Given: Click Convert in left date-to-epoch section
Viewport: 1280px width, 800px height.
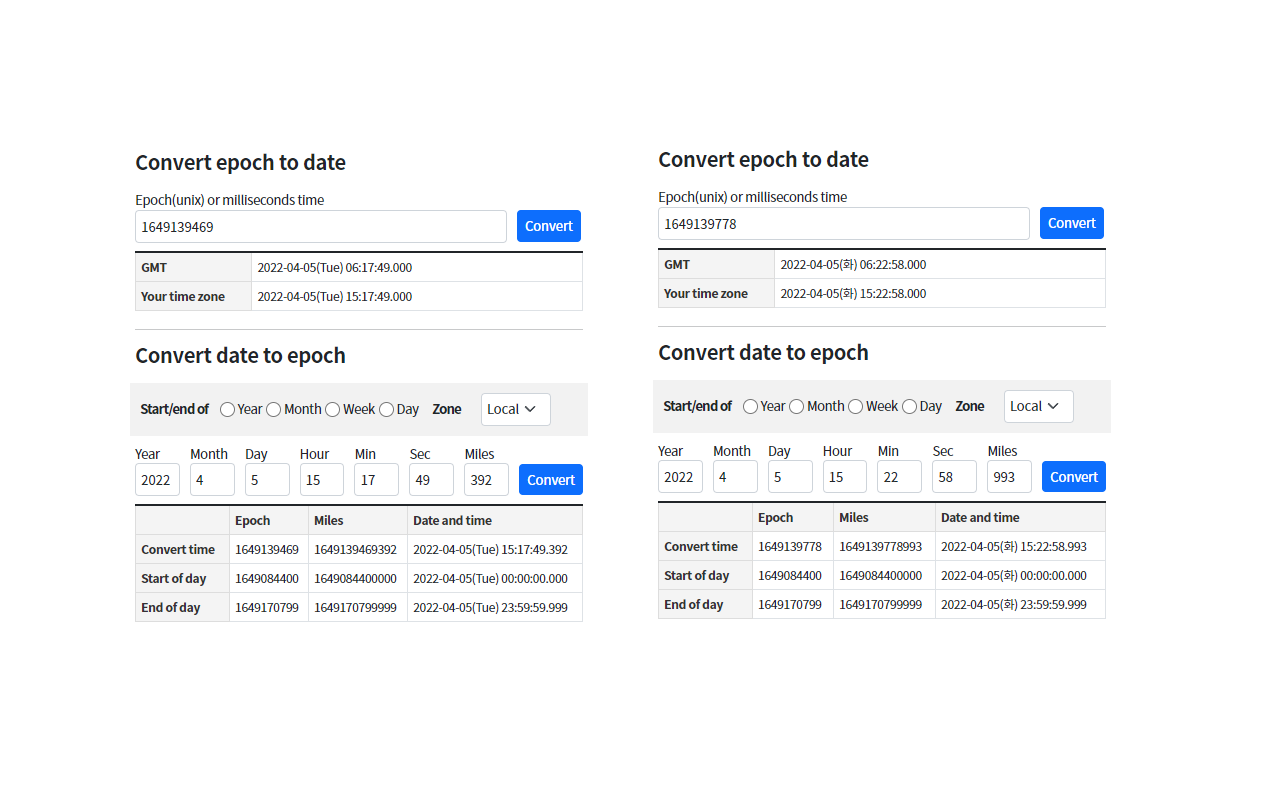Looking at the screenshot, I should 550,479.
